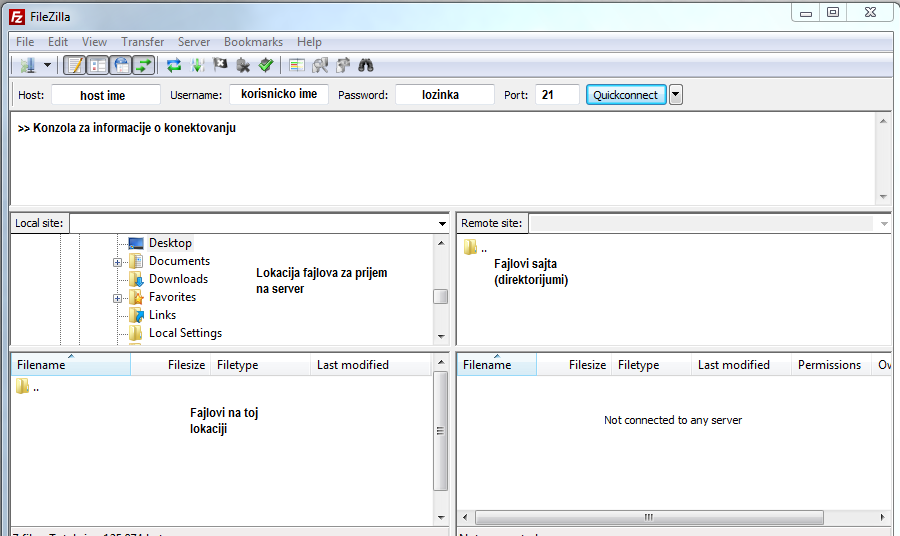Click the Quickconnect button
The image size is (900, 536).
click(626, 95)
